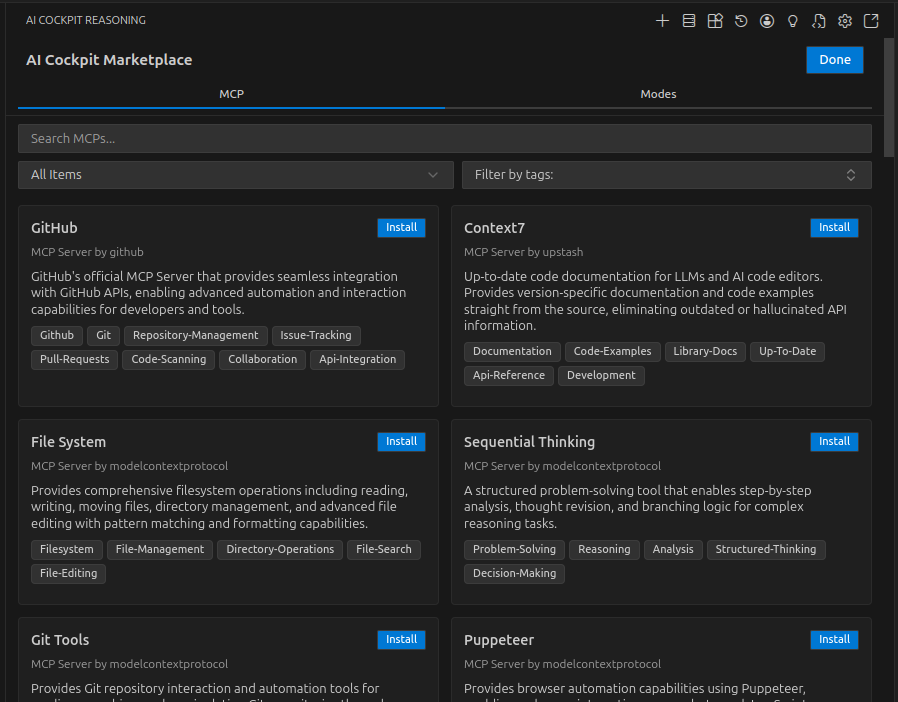Select the MCP tab
Image resolution: width=898 pixels, height=702 pixels.
232,94
